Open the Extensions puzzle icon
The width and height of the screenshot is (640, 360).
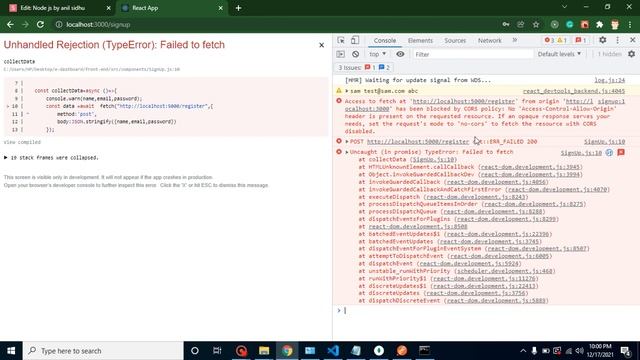pos(600,24)
